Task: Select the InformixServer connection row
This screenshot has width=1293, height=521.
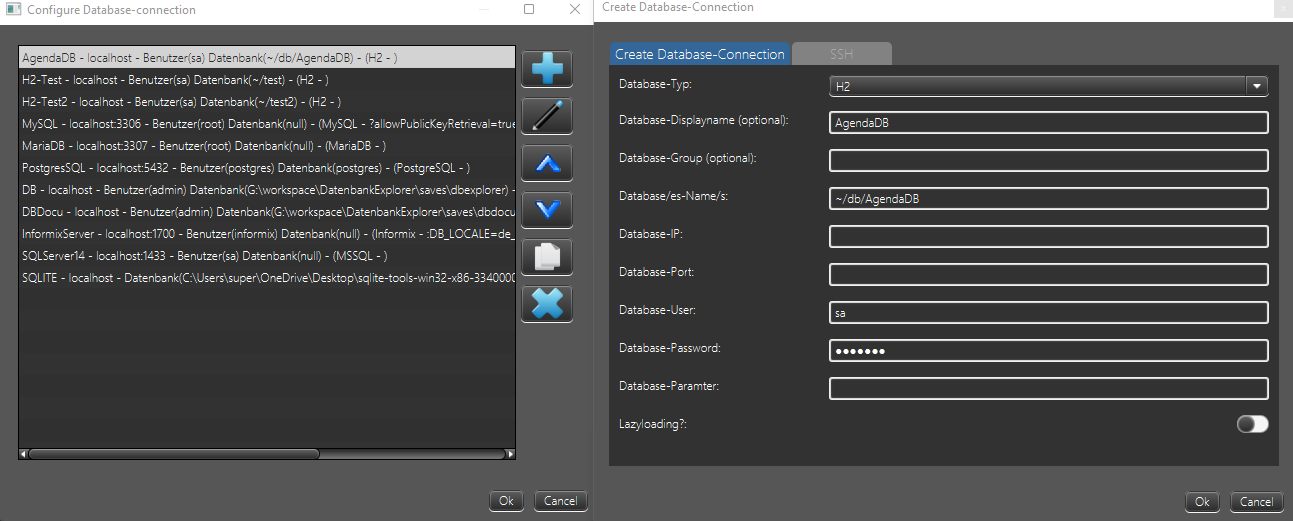Action: click(267, 234)
